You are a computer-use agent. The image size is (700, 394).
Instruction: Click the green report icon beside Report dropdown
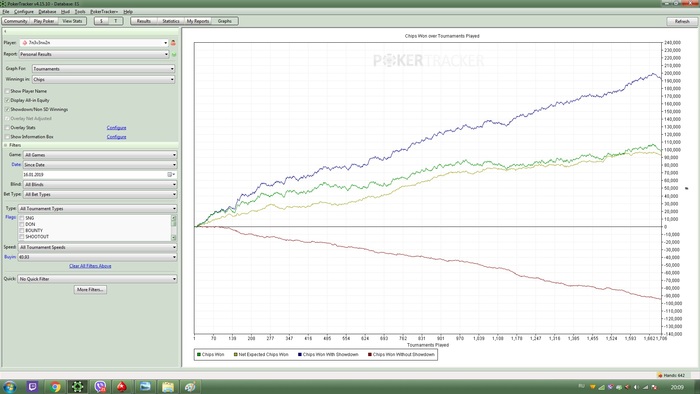174,54
